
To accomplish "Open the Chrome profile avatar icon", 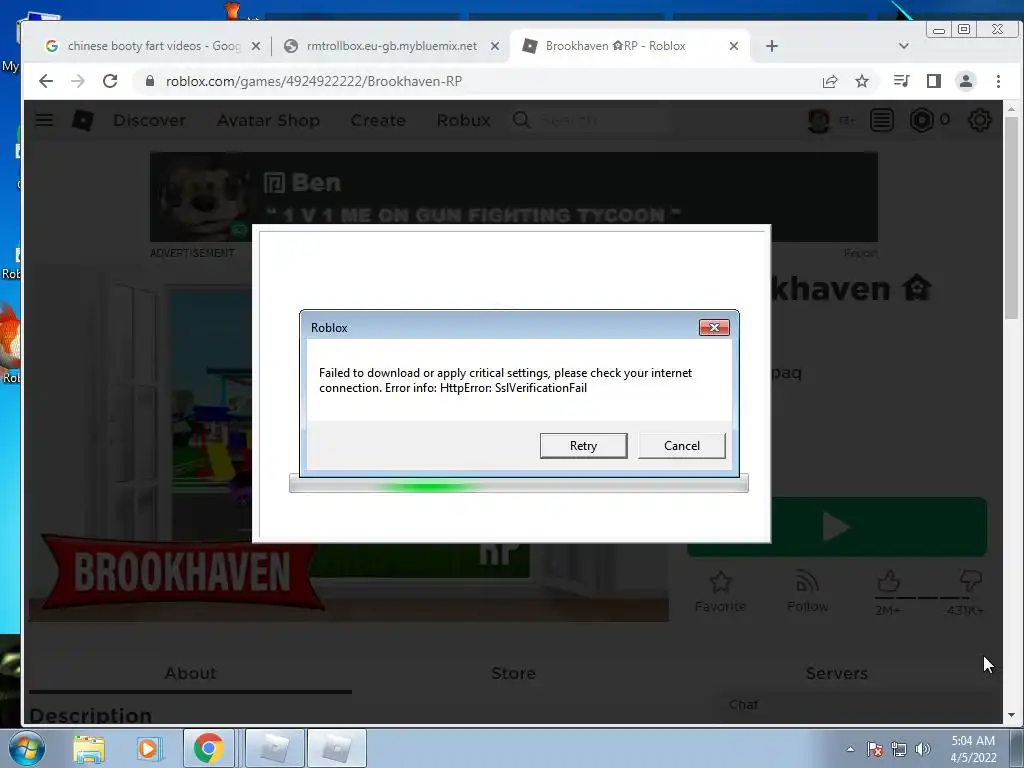I will click(x=965, y=81).
